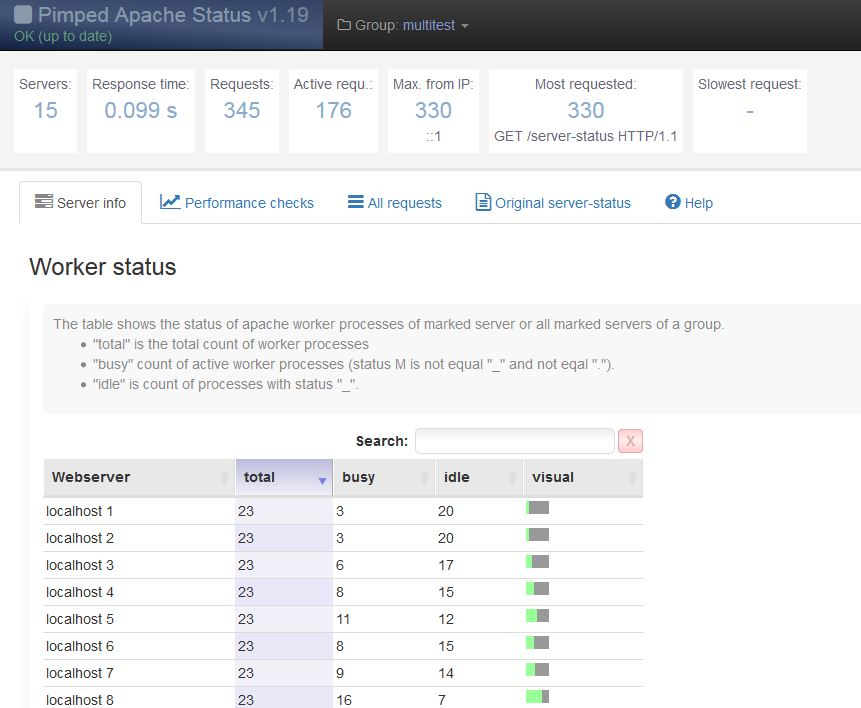Image resolution: width=861 pixels, height=708 pixels.
Task: Click the Help question mark icon
Action: pyautogui.click(x=673, y=202)
